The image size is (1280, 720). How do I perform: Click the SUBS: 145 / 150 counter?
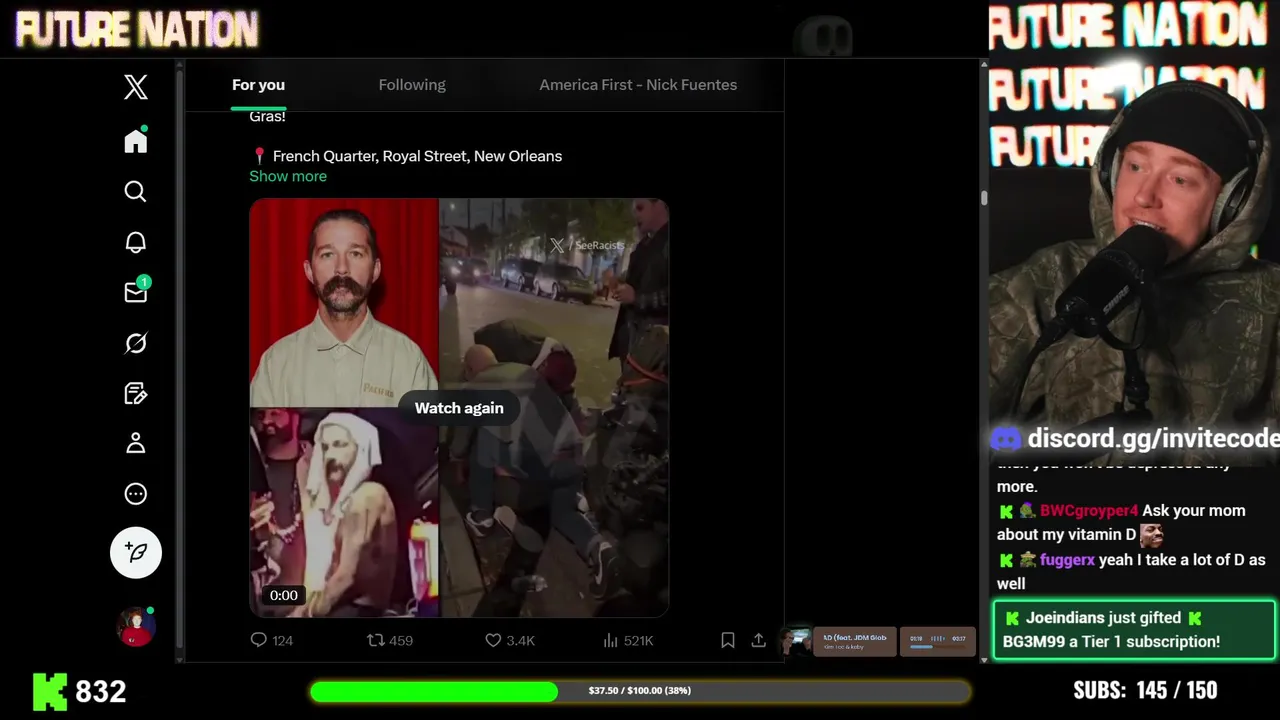(x=1145, y=690)
